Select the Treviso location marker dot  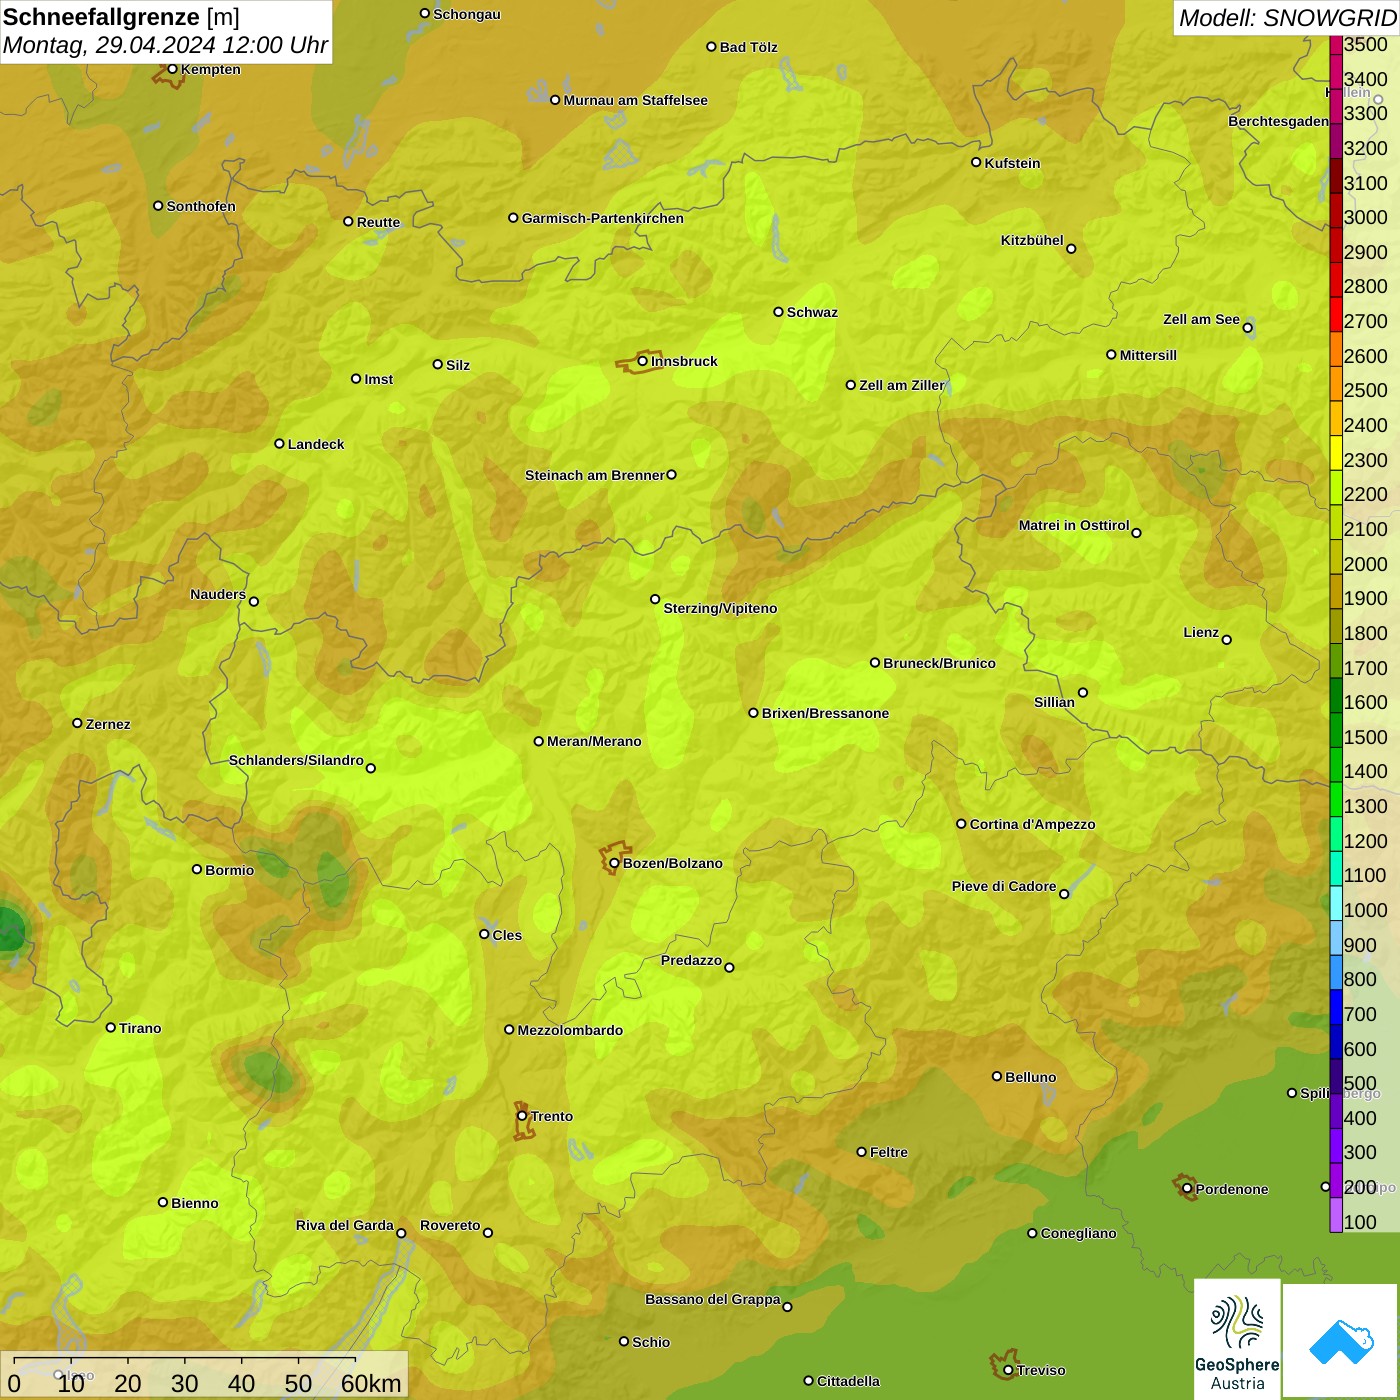[1008, 1370]
